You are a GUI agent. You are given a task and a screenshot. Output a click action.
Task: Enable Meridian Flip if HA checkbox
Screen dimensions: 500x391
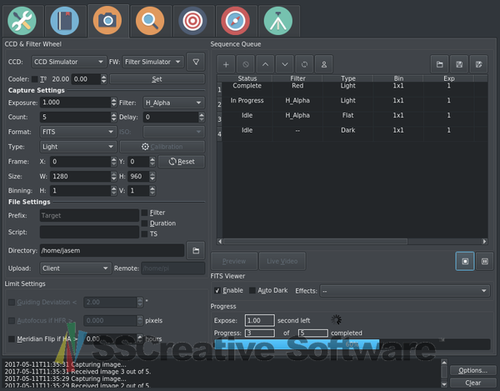coord(11,339)
